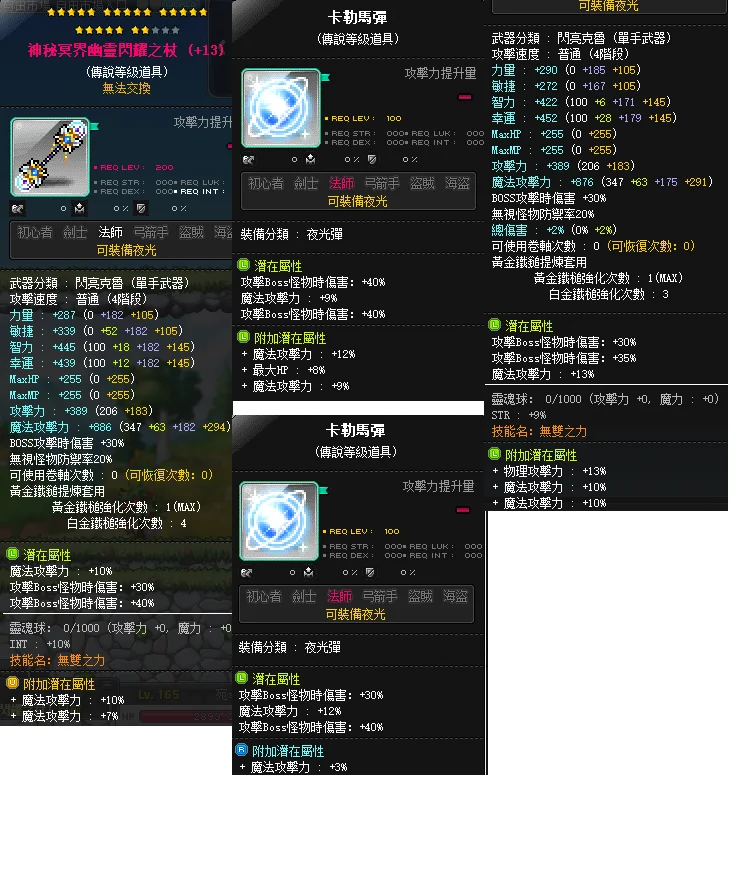This screenshot has width=737, height=891.
Task: Click the shield icon under the wand image
Action: coord(141,209)
